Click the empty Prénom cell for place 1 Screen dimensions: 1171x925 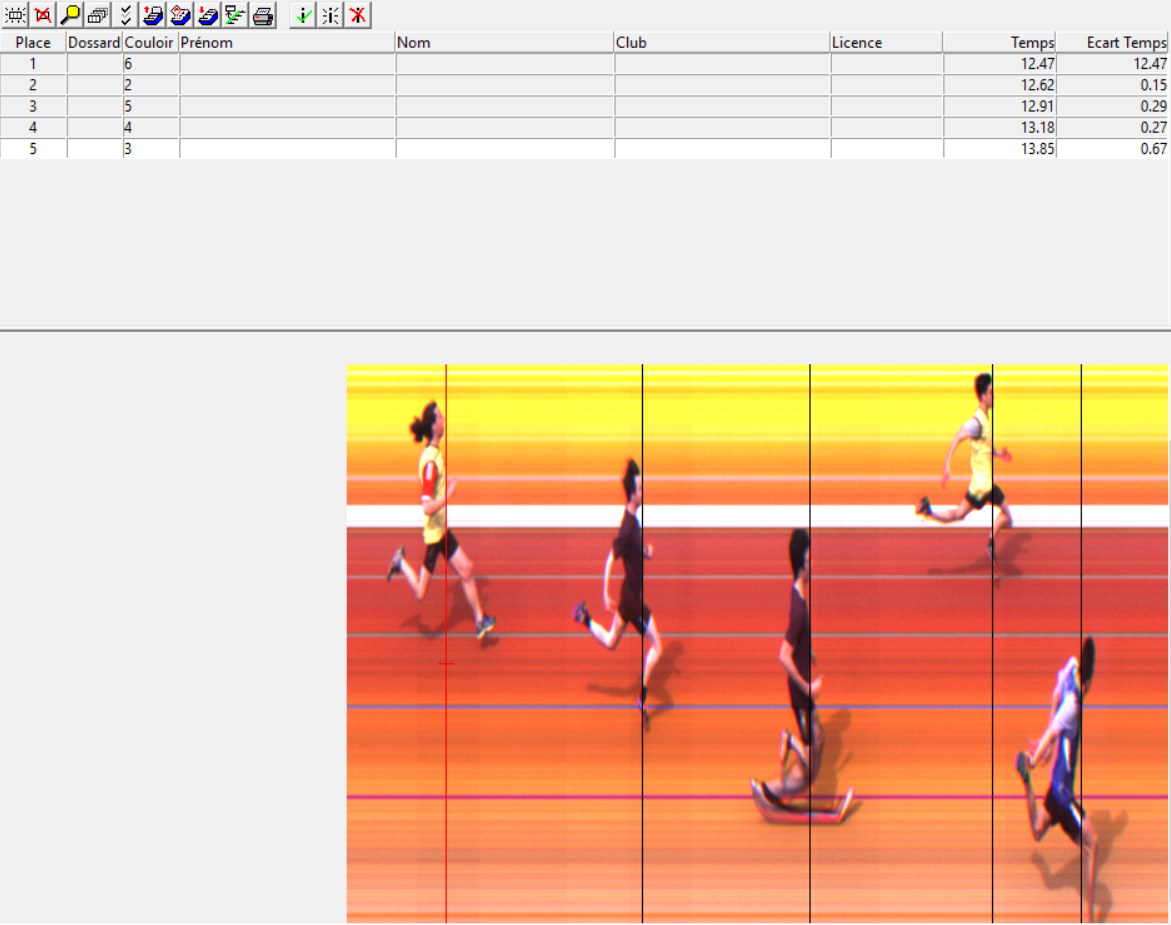(x=288, y=64)
